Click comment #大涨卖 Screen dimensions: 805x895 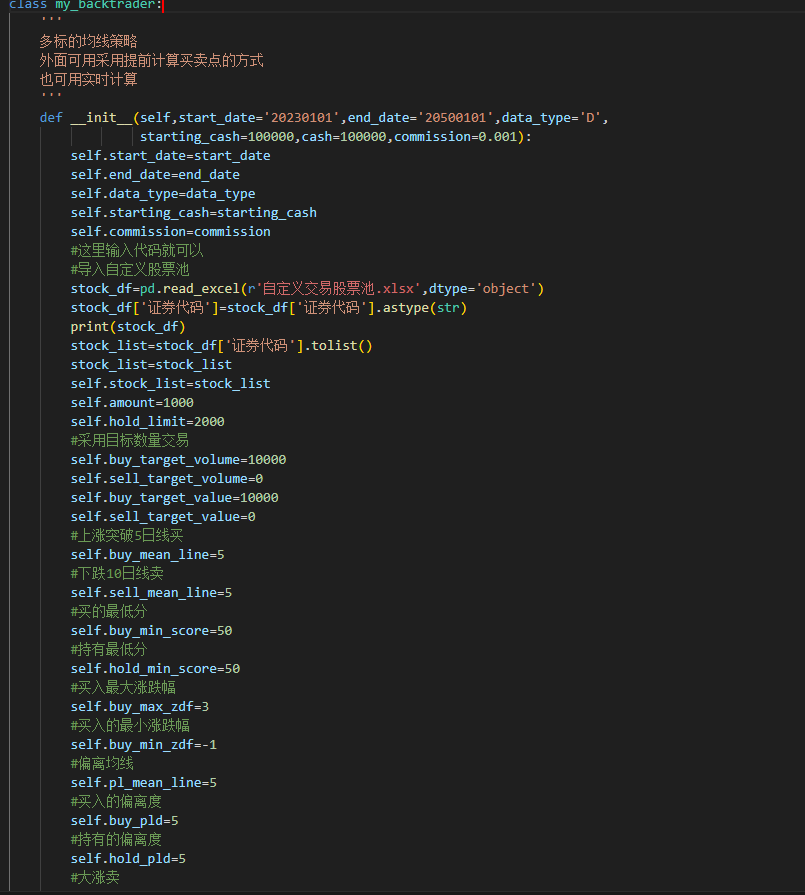(95, 877)
